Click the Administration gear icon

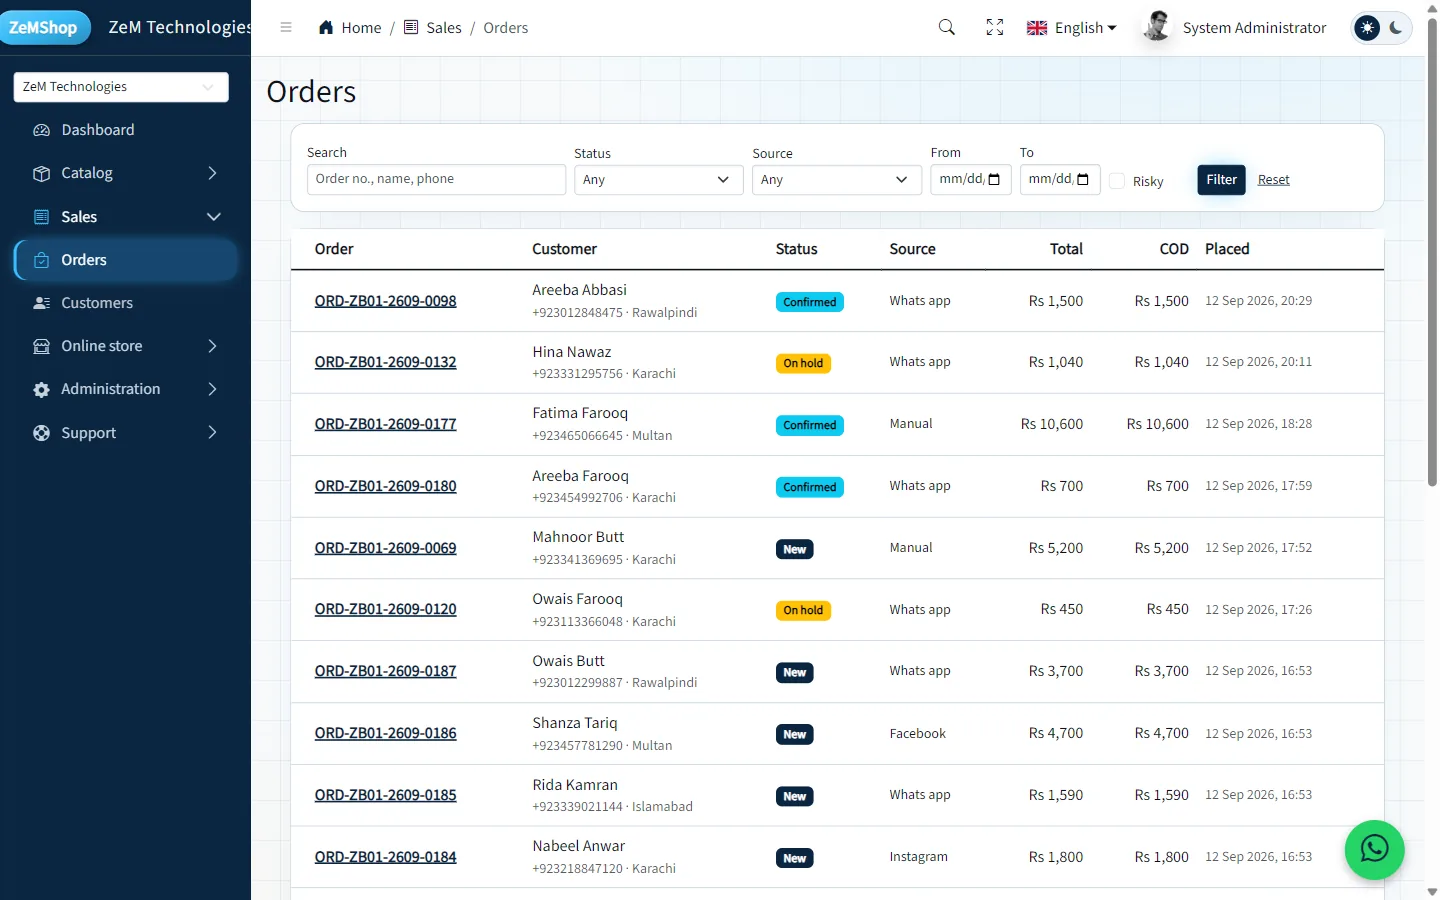tap(41, 389)
